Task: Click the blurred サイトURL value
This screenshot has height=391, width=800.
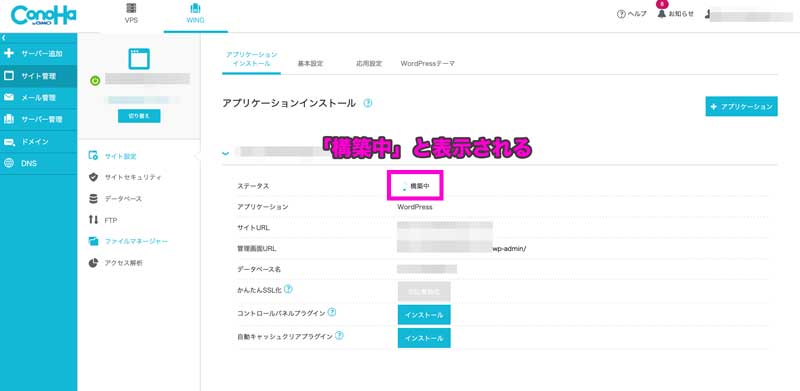Action: [x=445, y=227]
